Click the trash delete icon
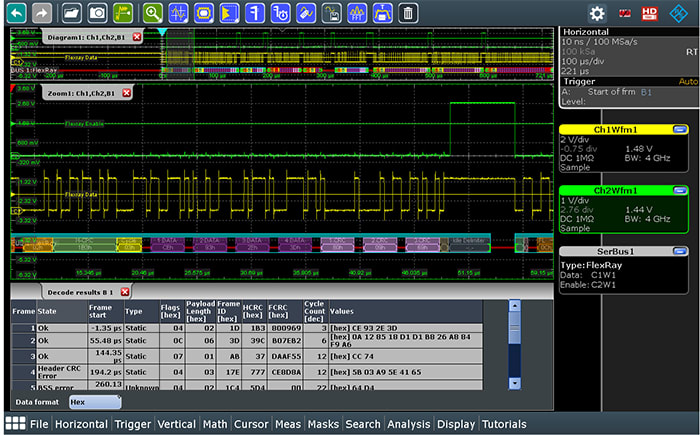 (x=408, y=13)
